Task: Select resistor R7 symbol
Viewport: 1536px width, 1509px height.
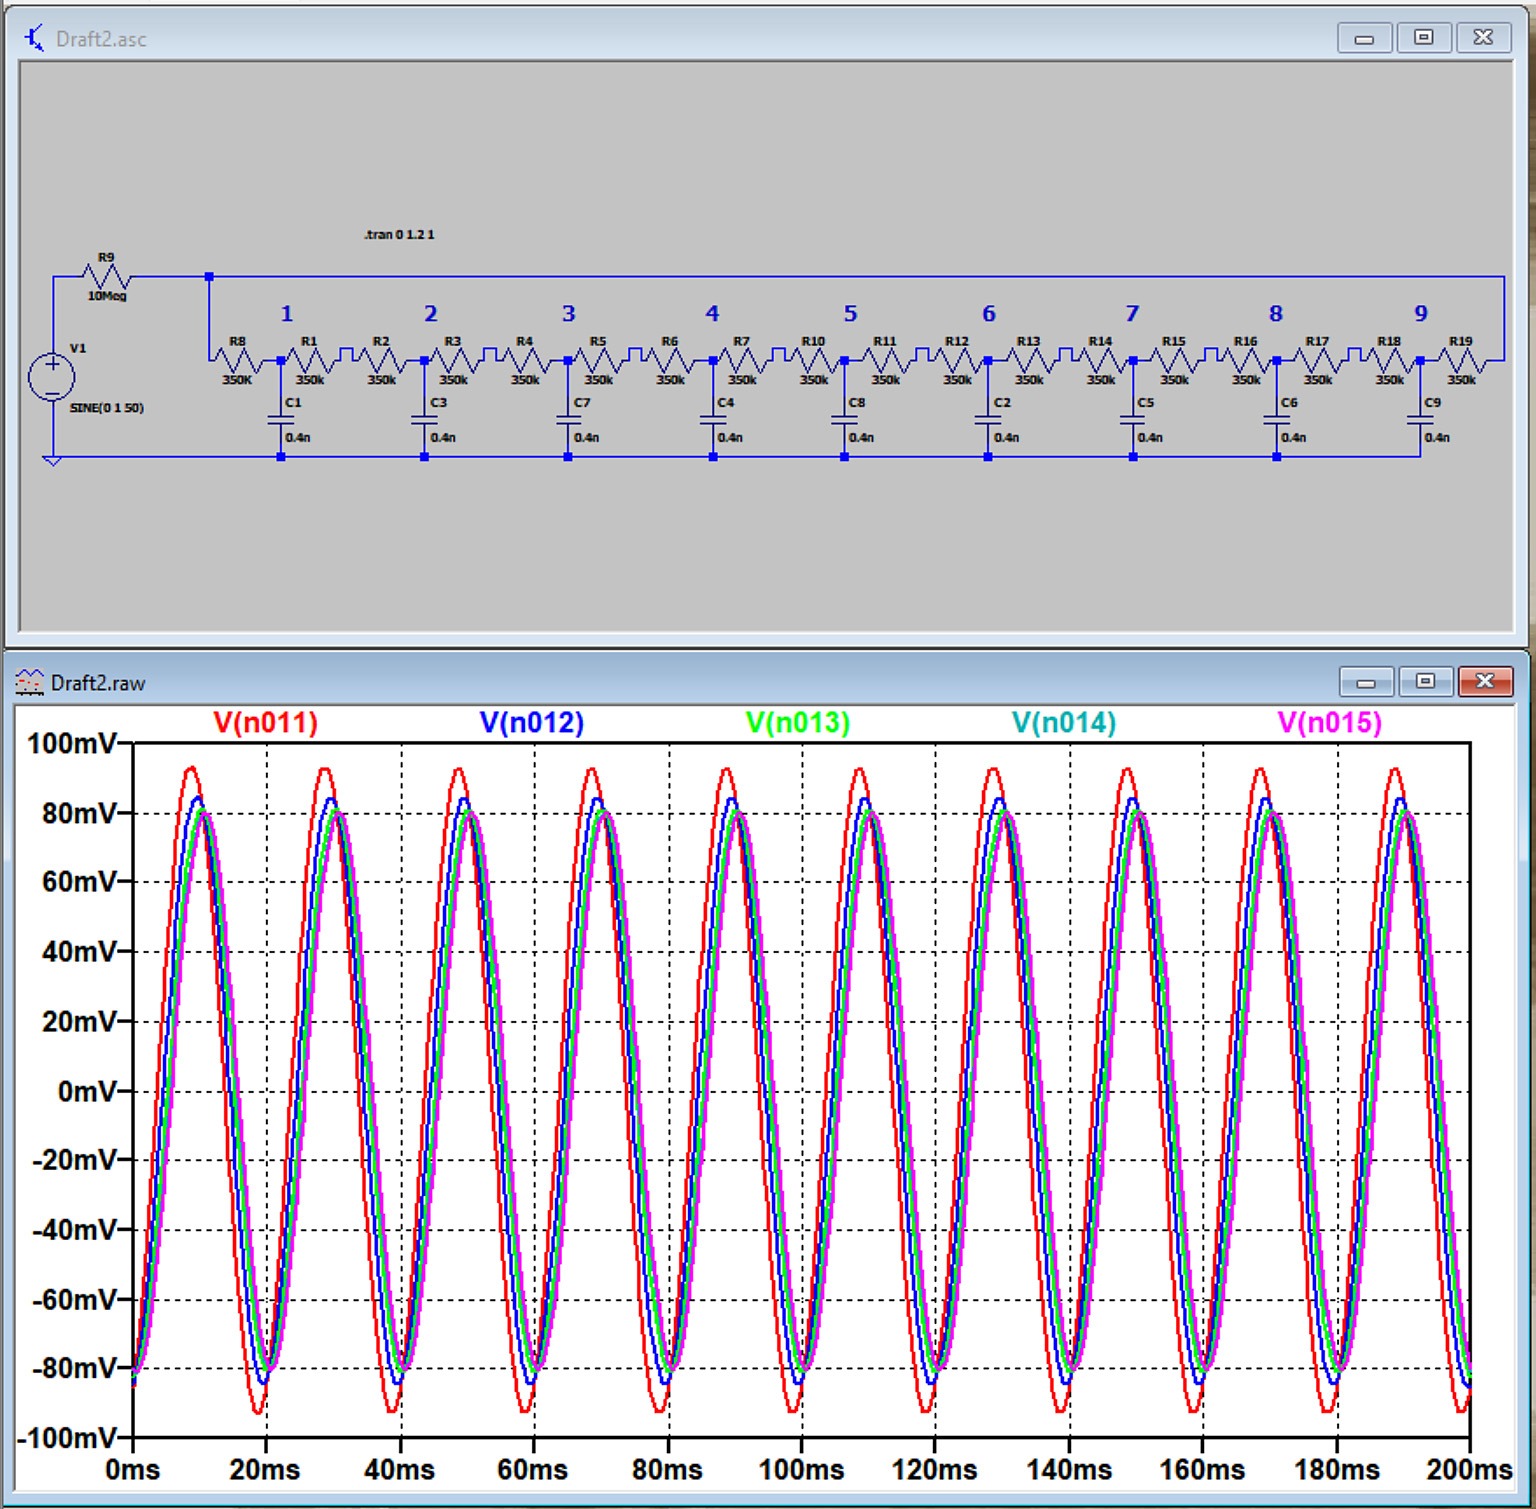Action: [741, 360]
